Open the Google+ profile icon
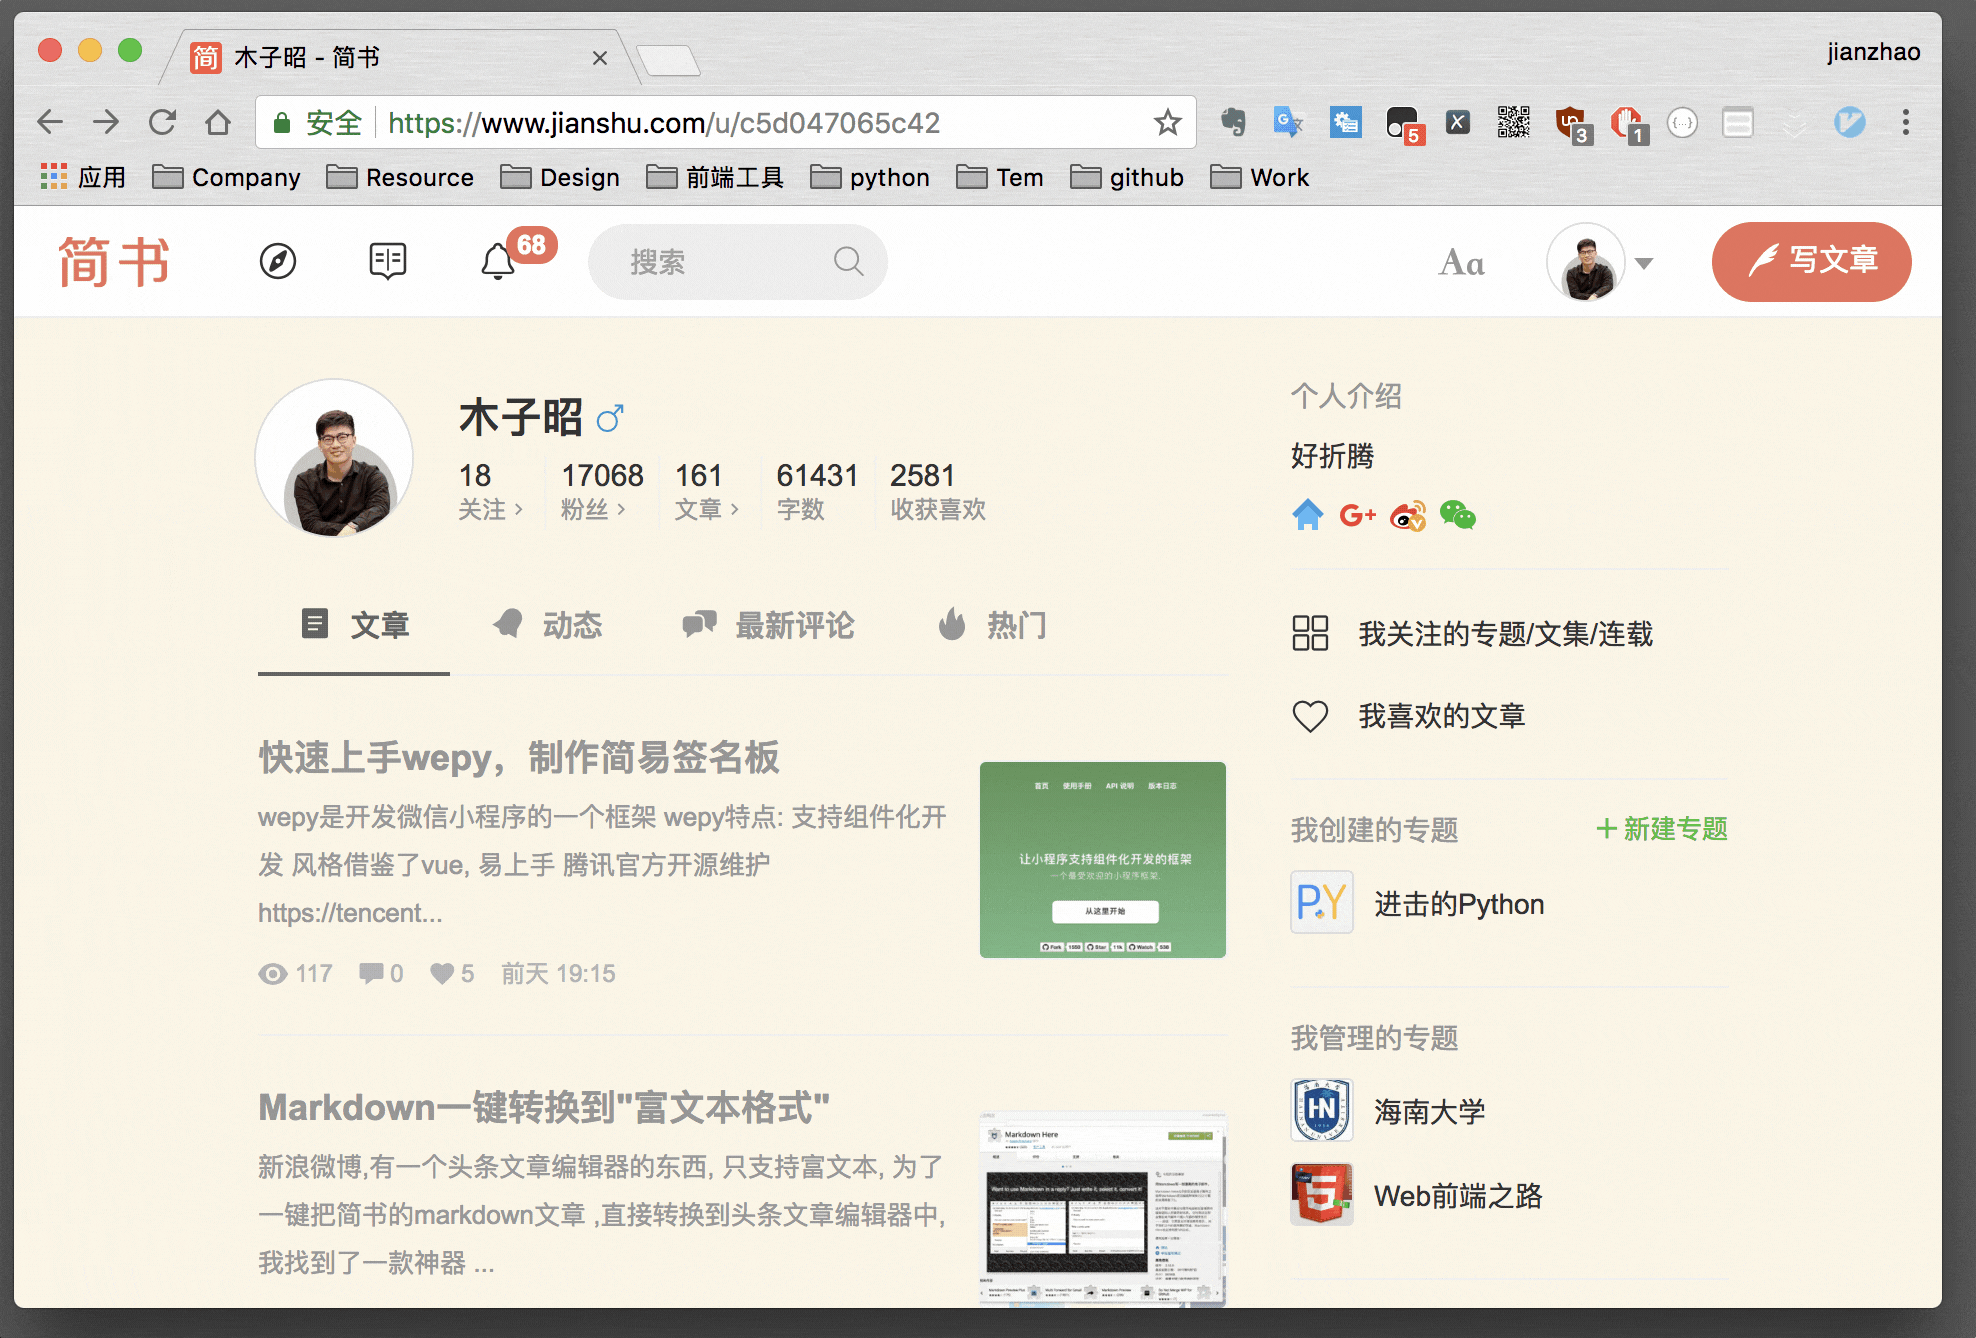This screenshot has height=1338, width=1976. [x=1357, y=516]
